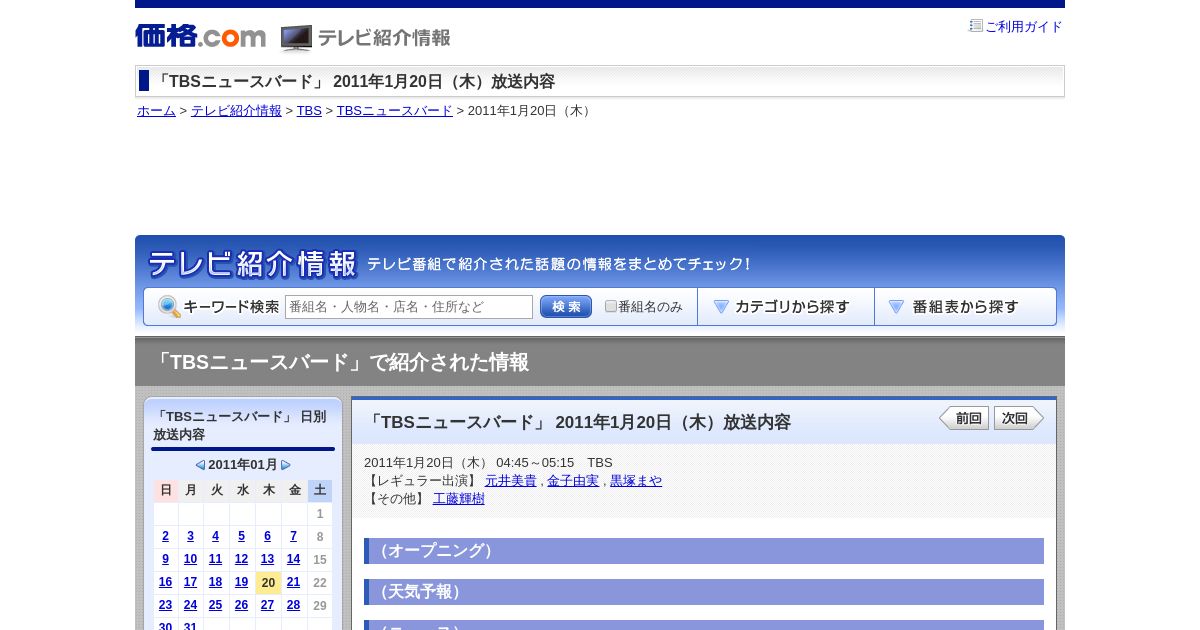Select calendar date 21
1200x630 pixels.
click(x=293, y=582)
